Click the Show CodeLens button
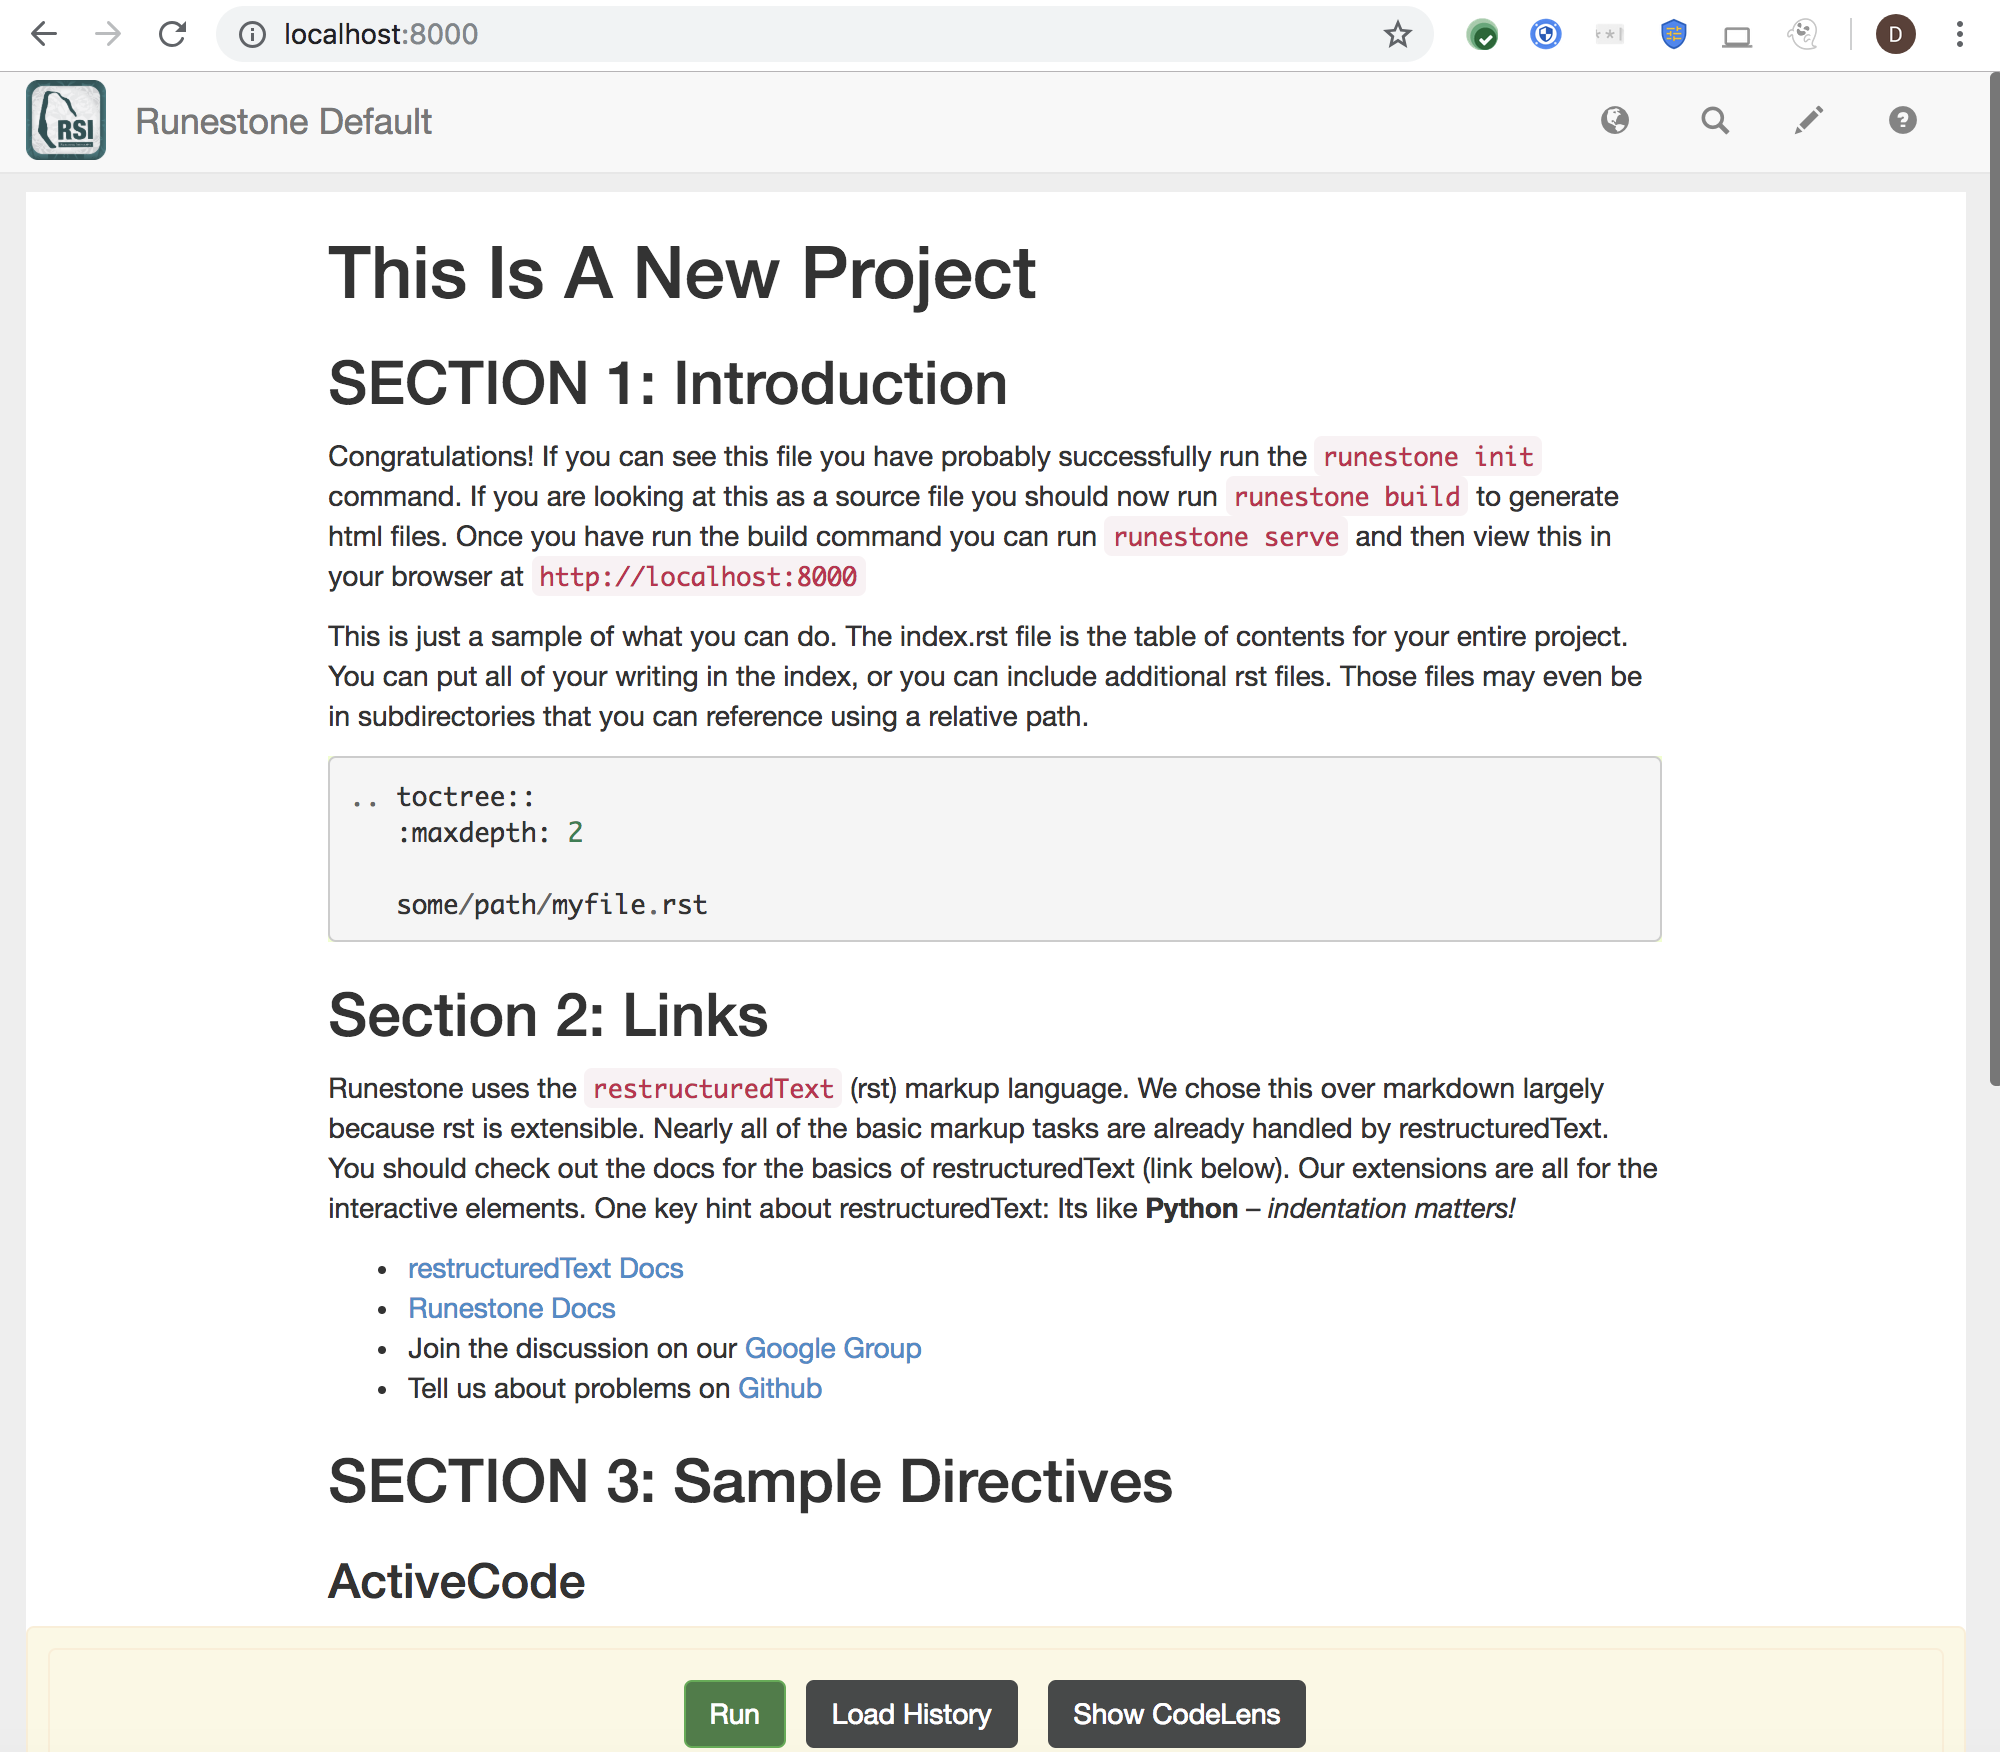The height and width of the screenshot is (1752, 2000). point(1175,1713)
